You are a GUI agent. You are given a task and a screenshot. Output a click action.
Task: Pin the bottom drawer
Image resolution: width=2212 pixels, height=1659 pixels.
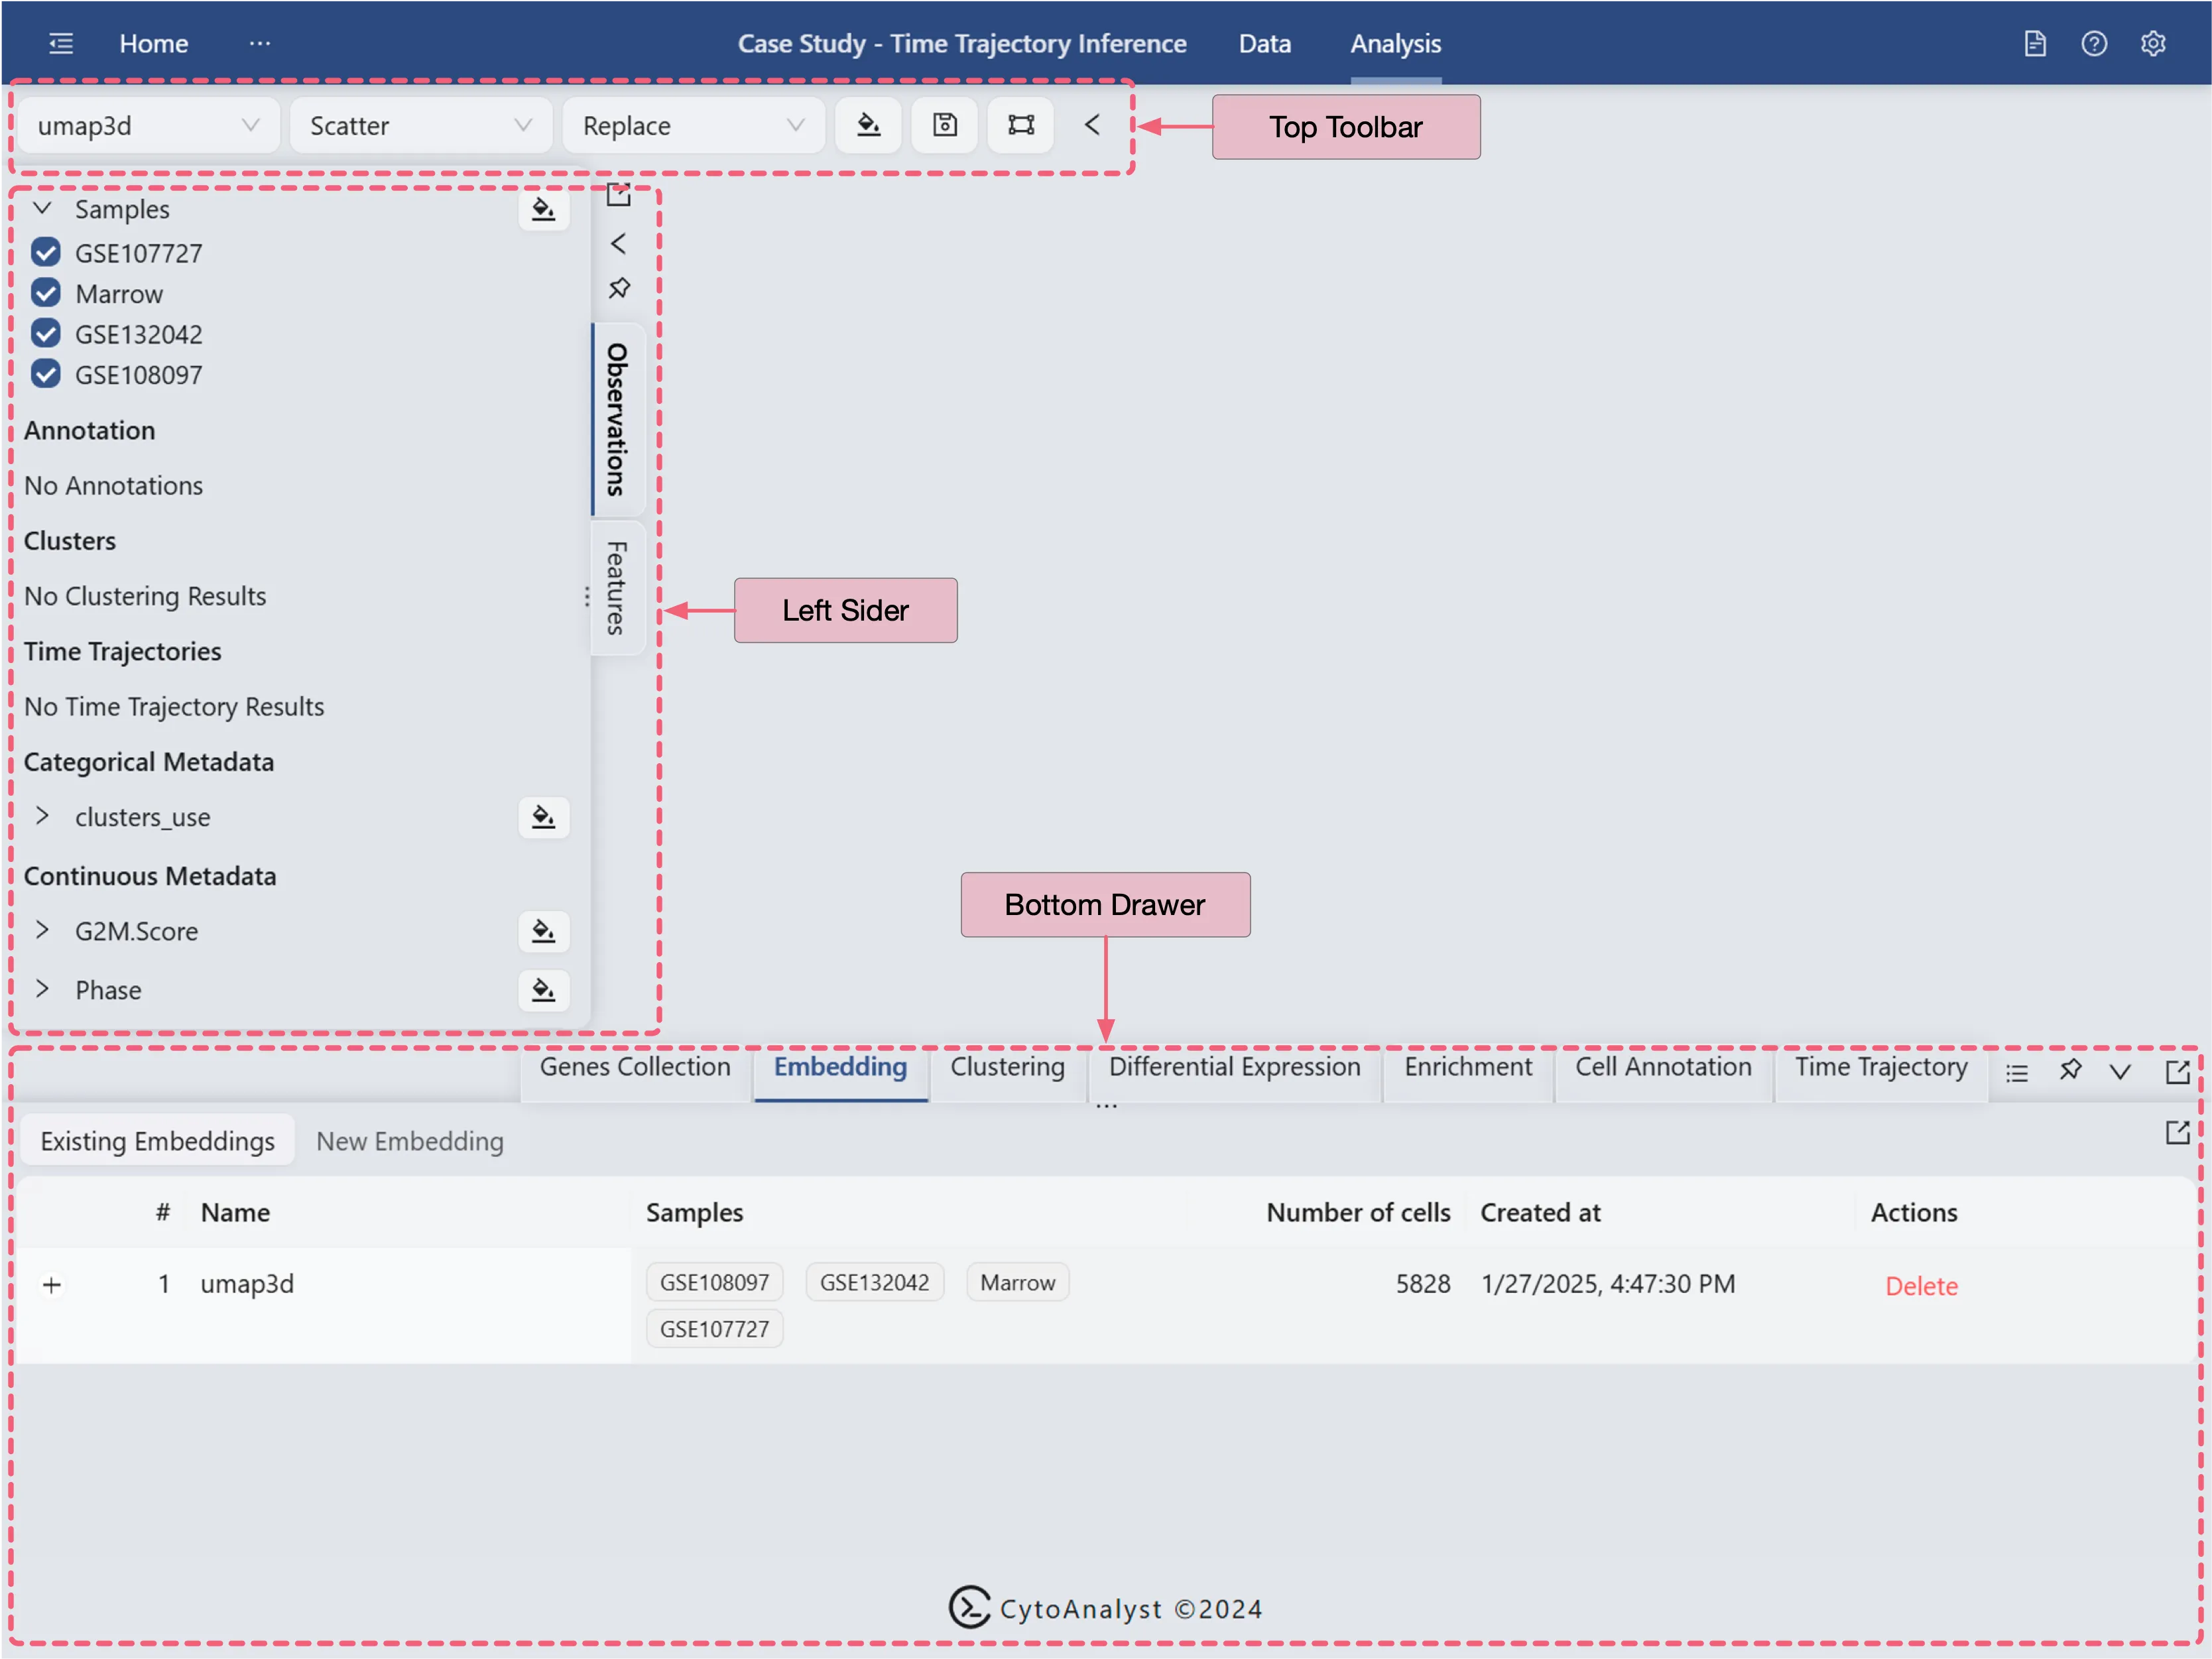click(2069, 1070)
